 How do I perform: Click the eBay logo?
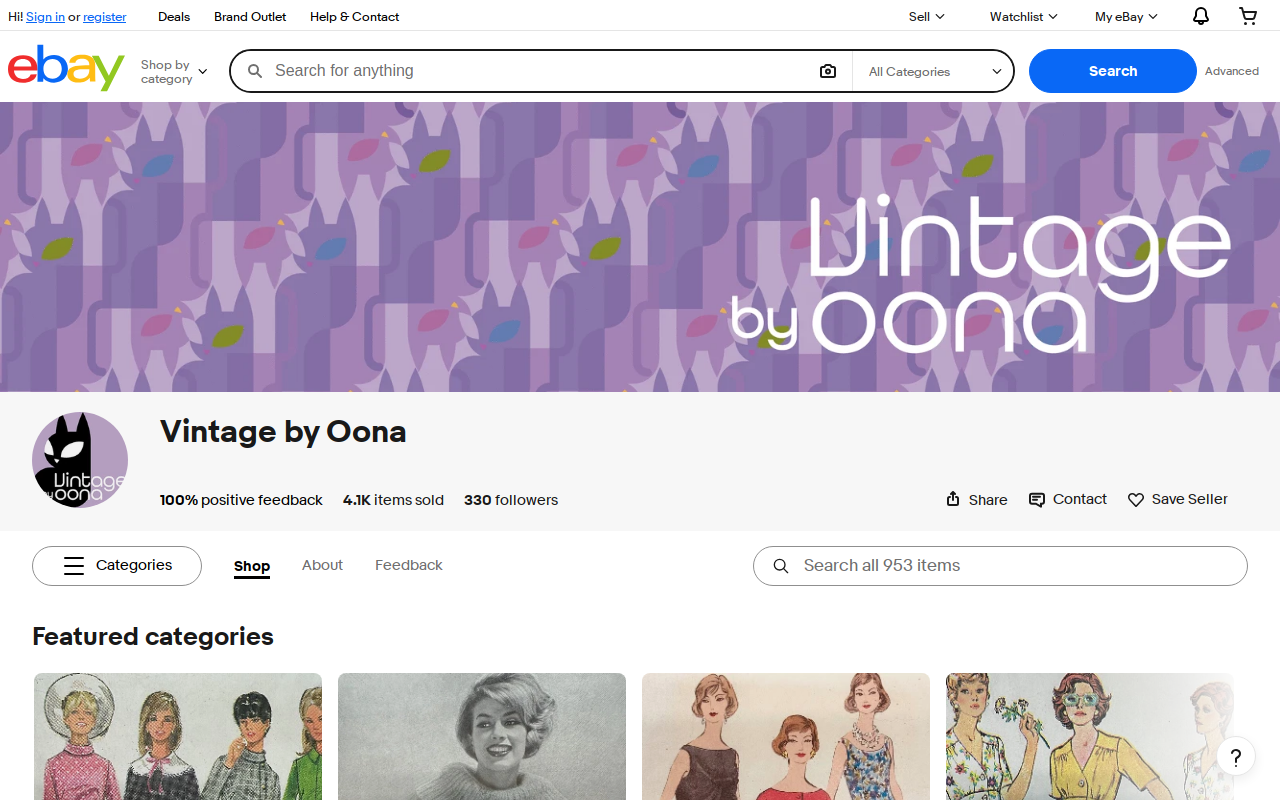click(66, 68)
